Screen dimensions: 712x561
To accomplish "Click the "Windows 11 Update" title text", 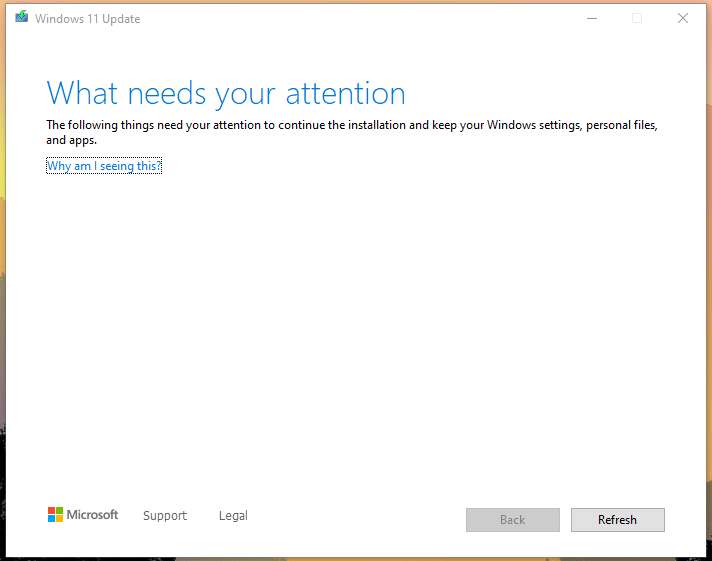I will (x=87, y=19).
